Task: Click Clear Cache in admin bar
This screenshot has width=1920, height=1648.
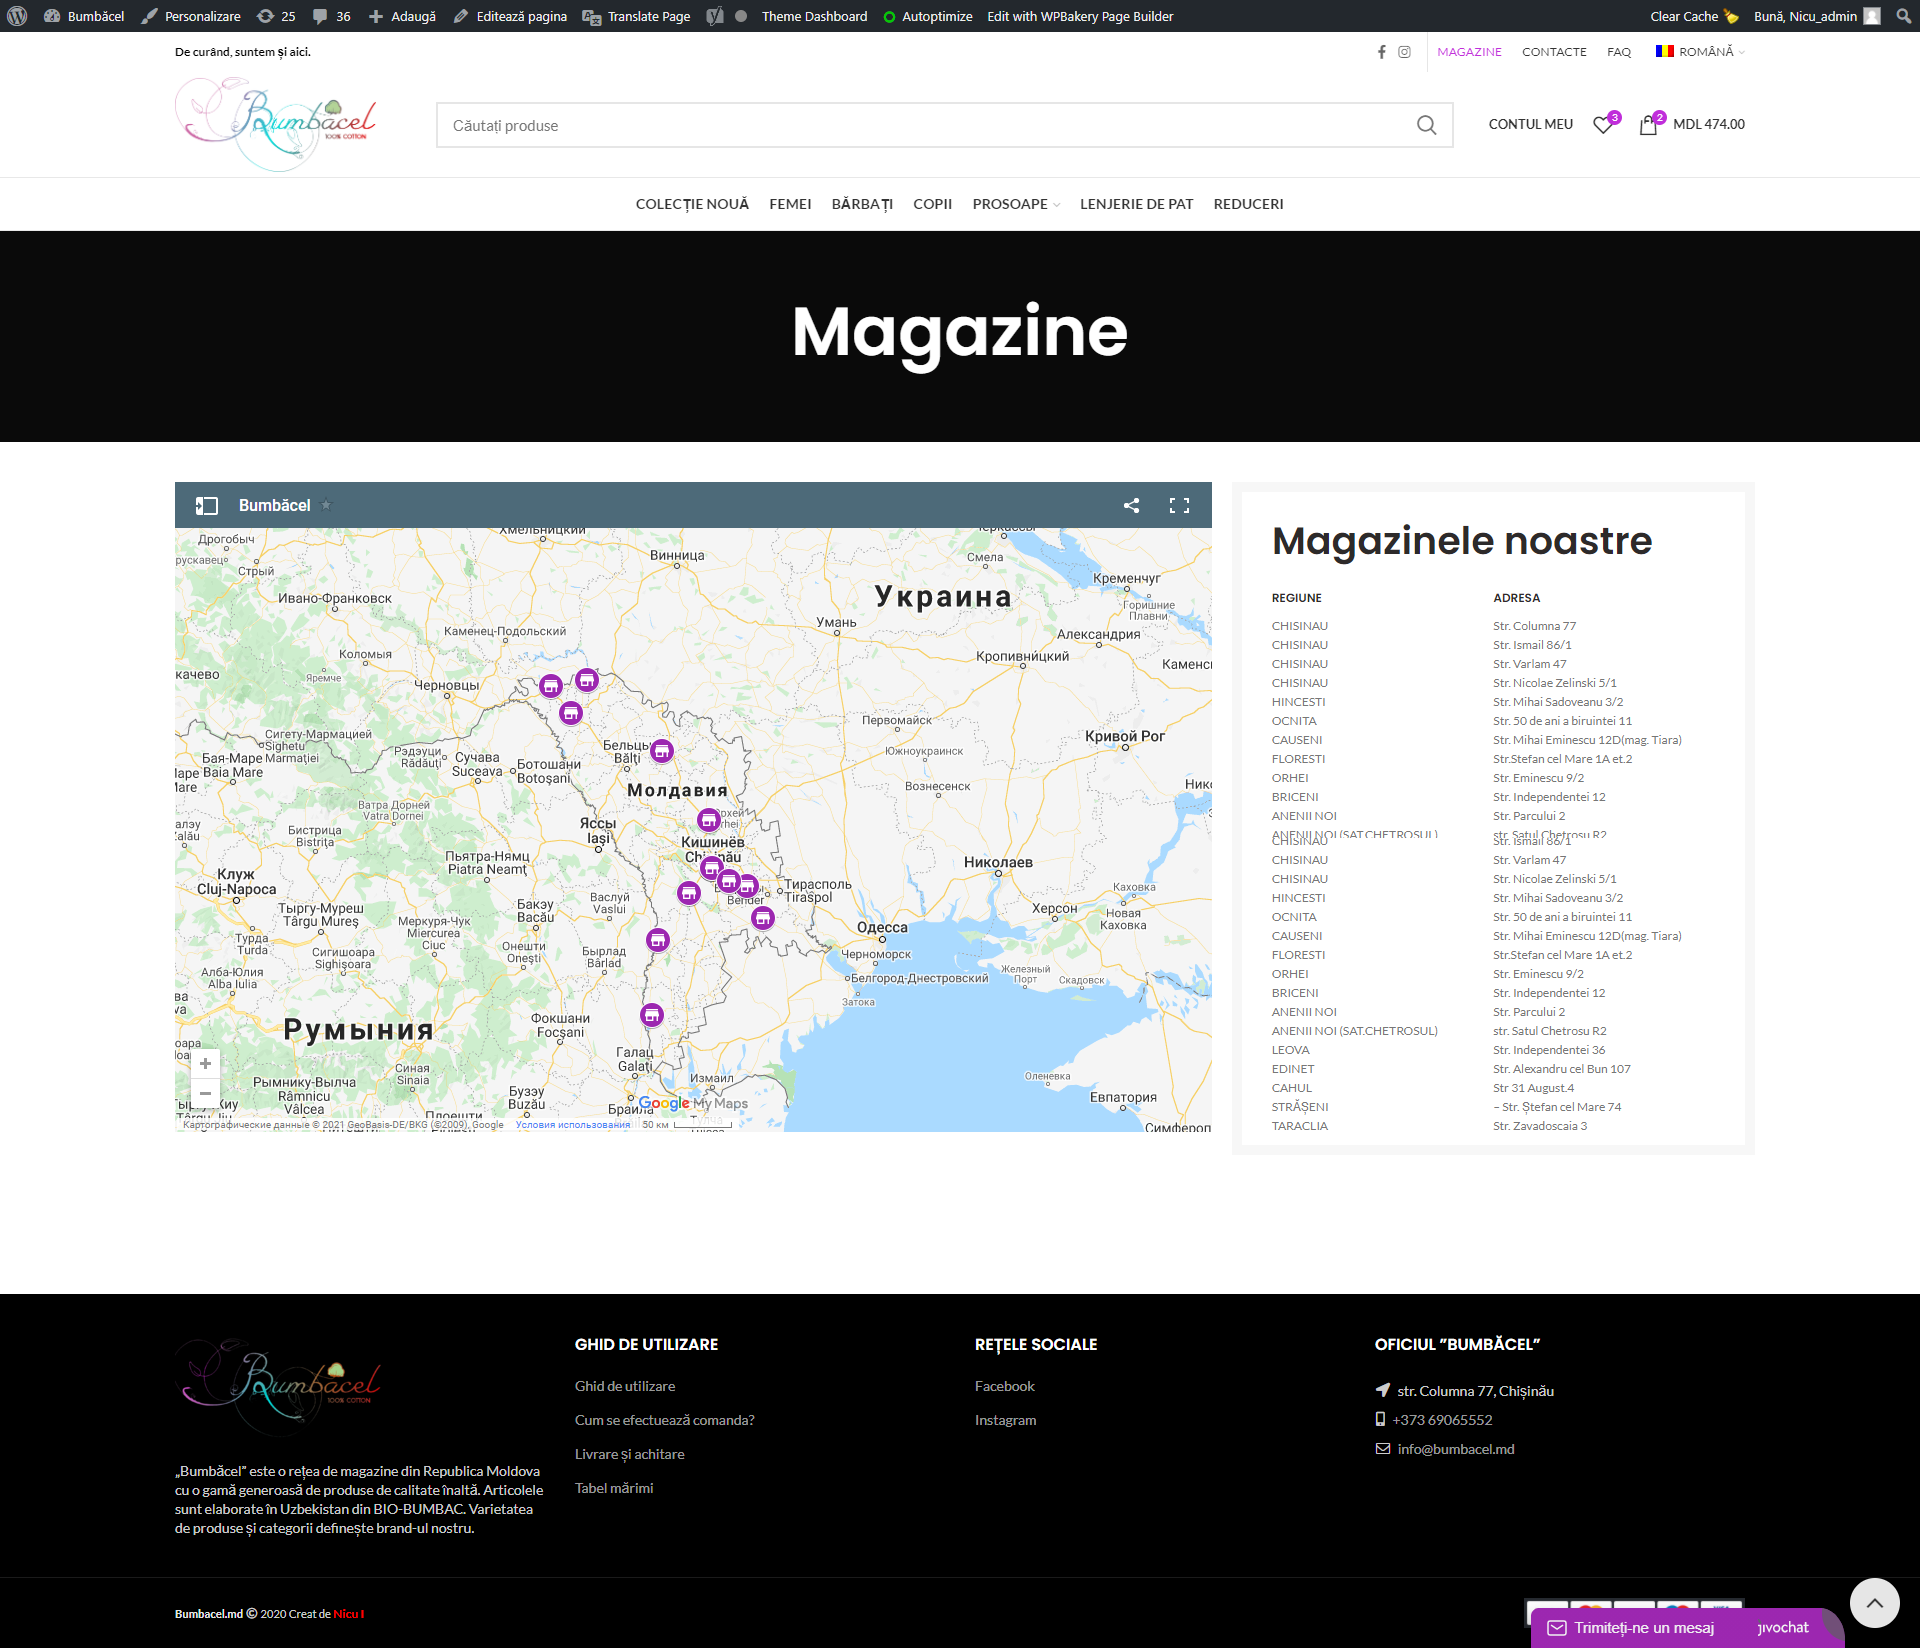Action: coord(1684,16)
